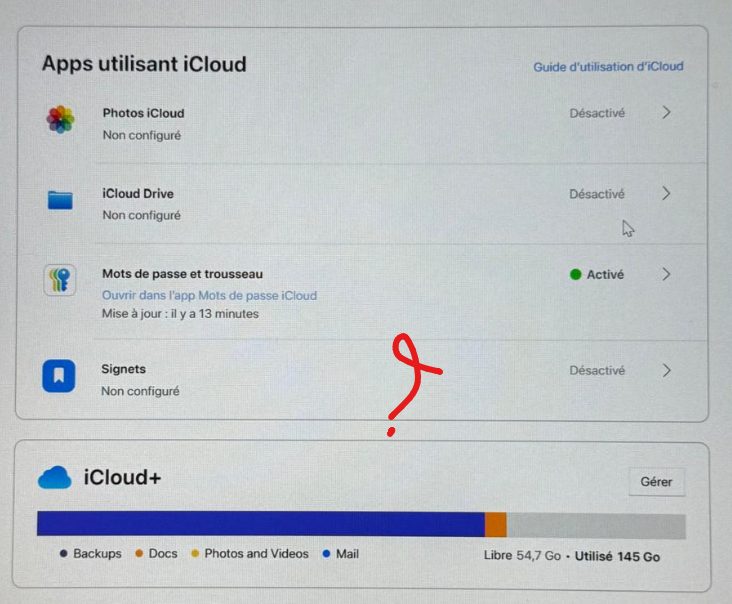Click the Mail legend dot
This screenshot has height=604, width=732.
click(x=326, y=554)
